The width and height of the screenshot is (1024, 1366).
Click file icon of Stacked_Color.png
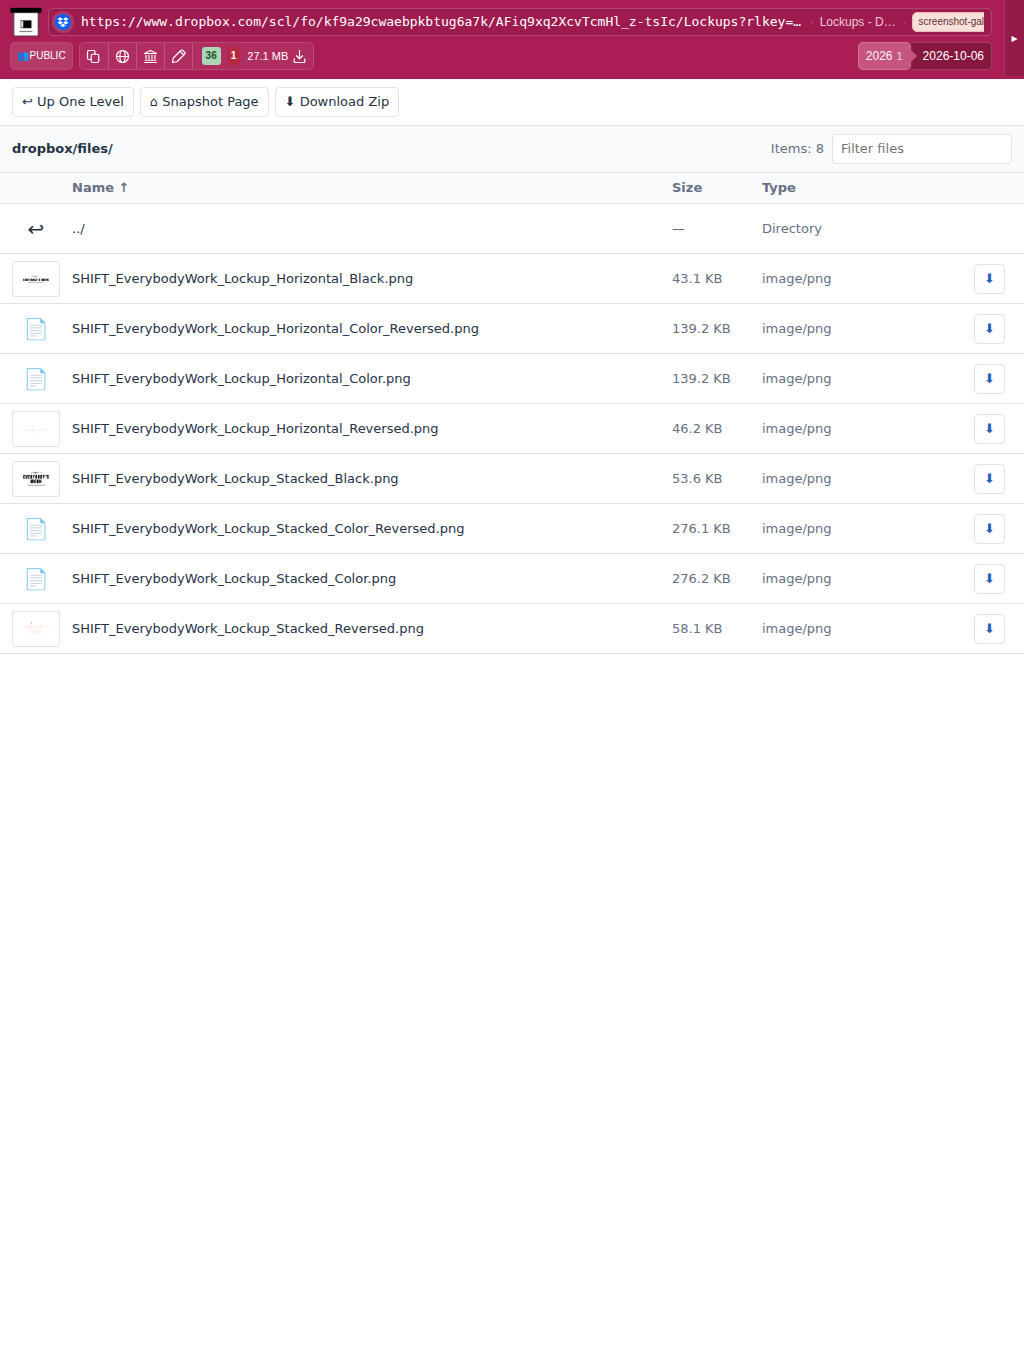(x=36, y=579)
